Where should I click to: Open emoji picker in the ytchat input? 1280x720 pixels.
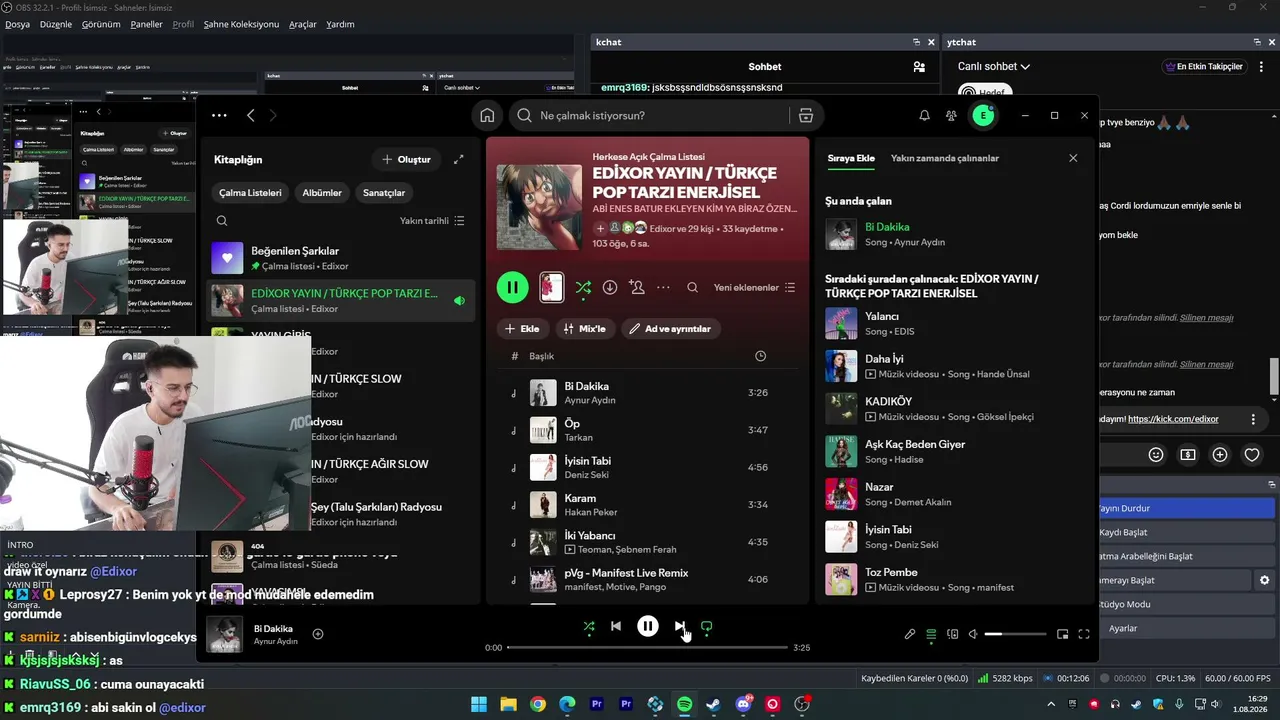coord(1156,455)
